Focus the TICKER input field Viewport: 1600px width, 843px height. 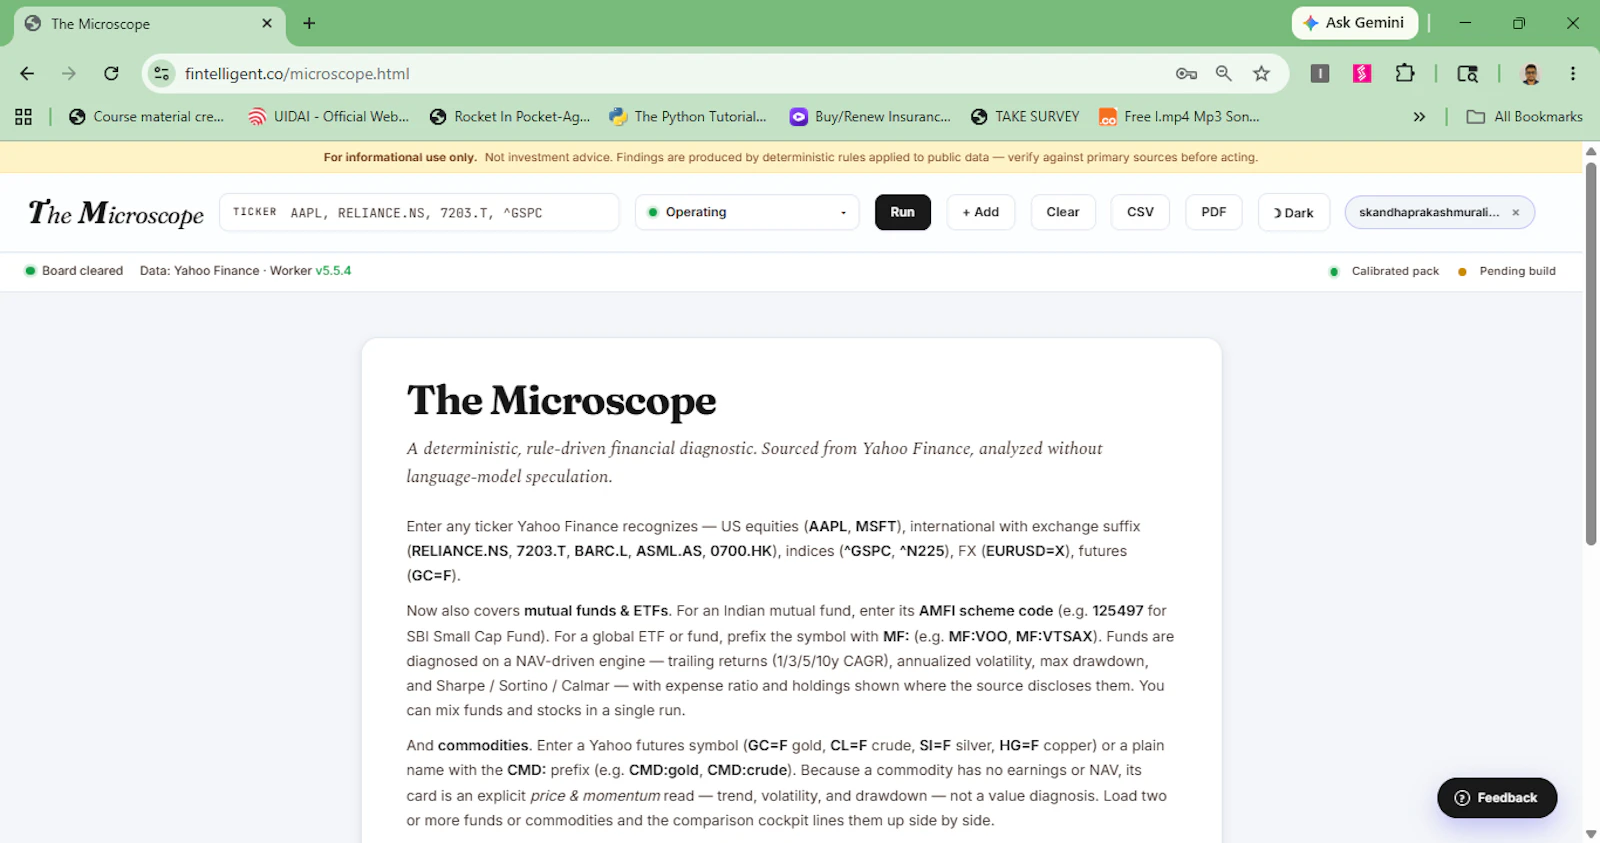click(x=419, y=212)
